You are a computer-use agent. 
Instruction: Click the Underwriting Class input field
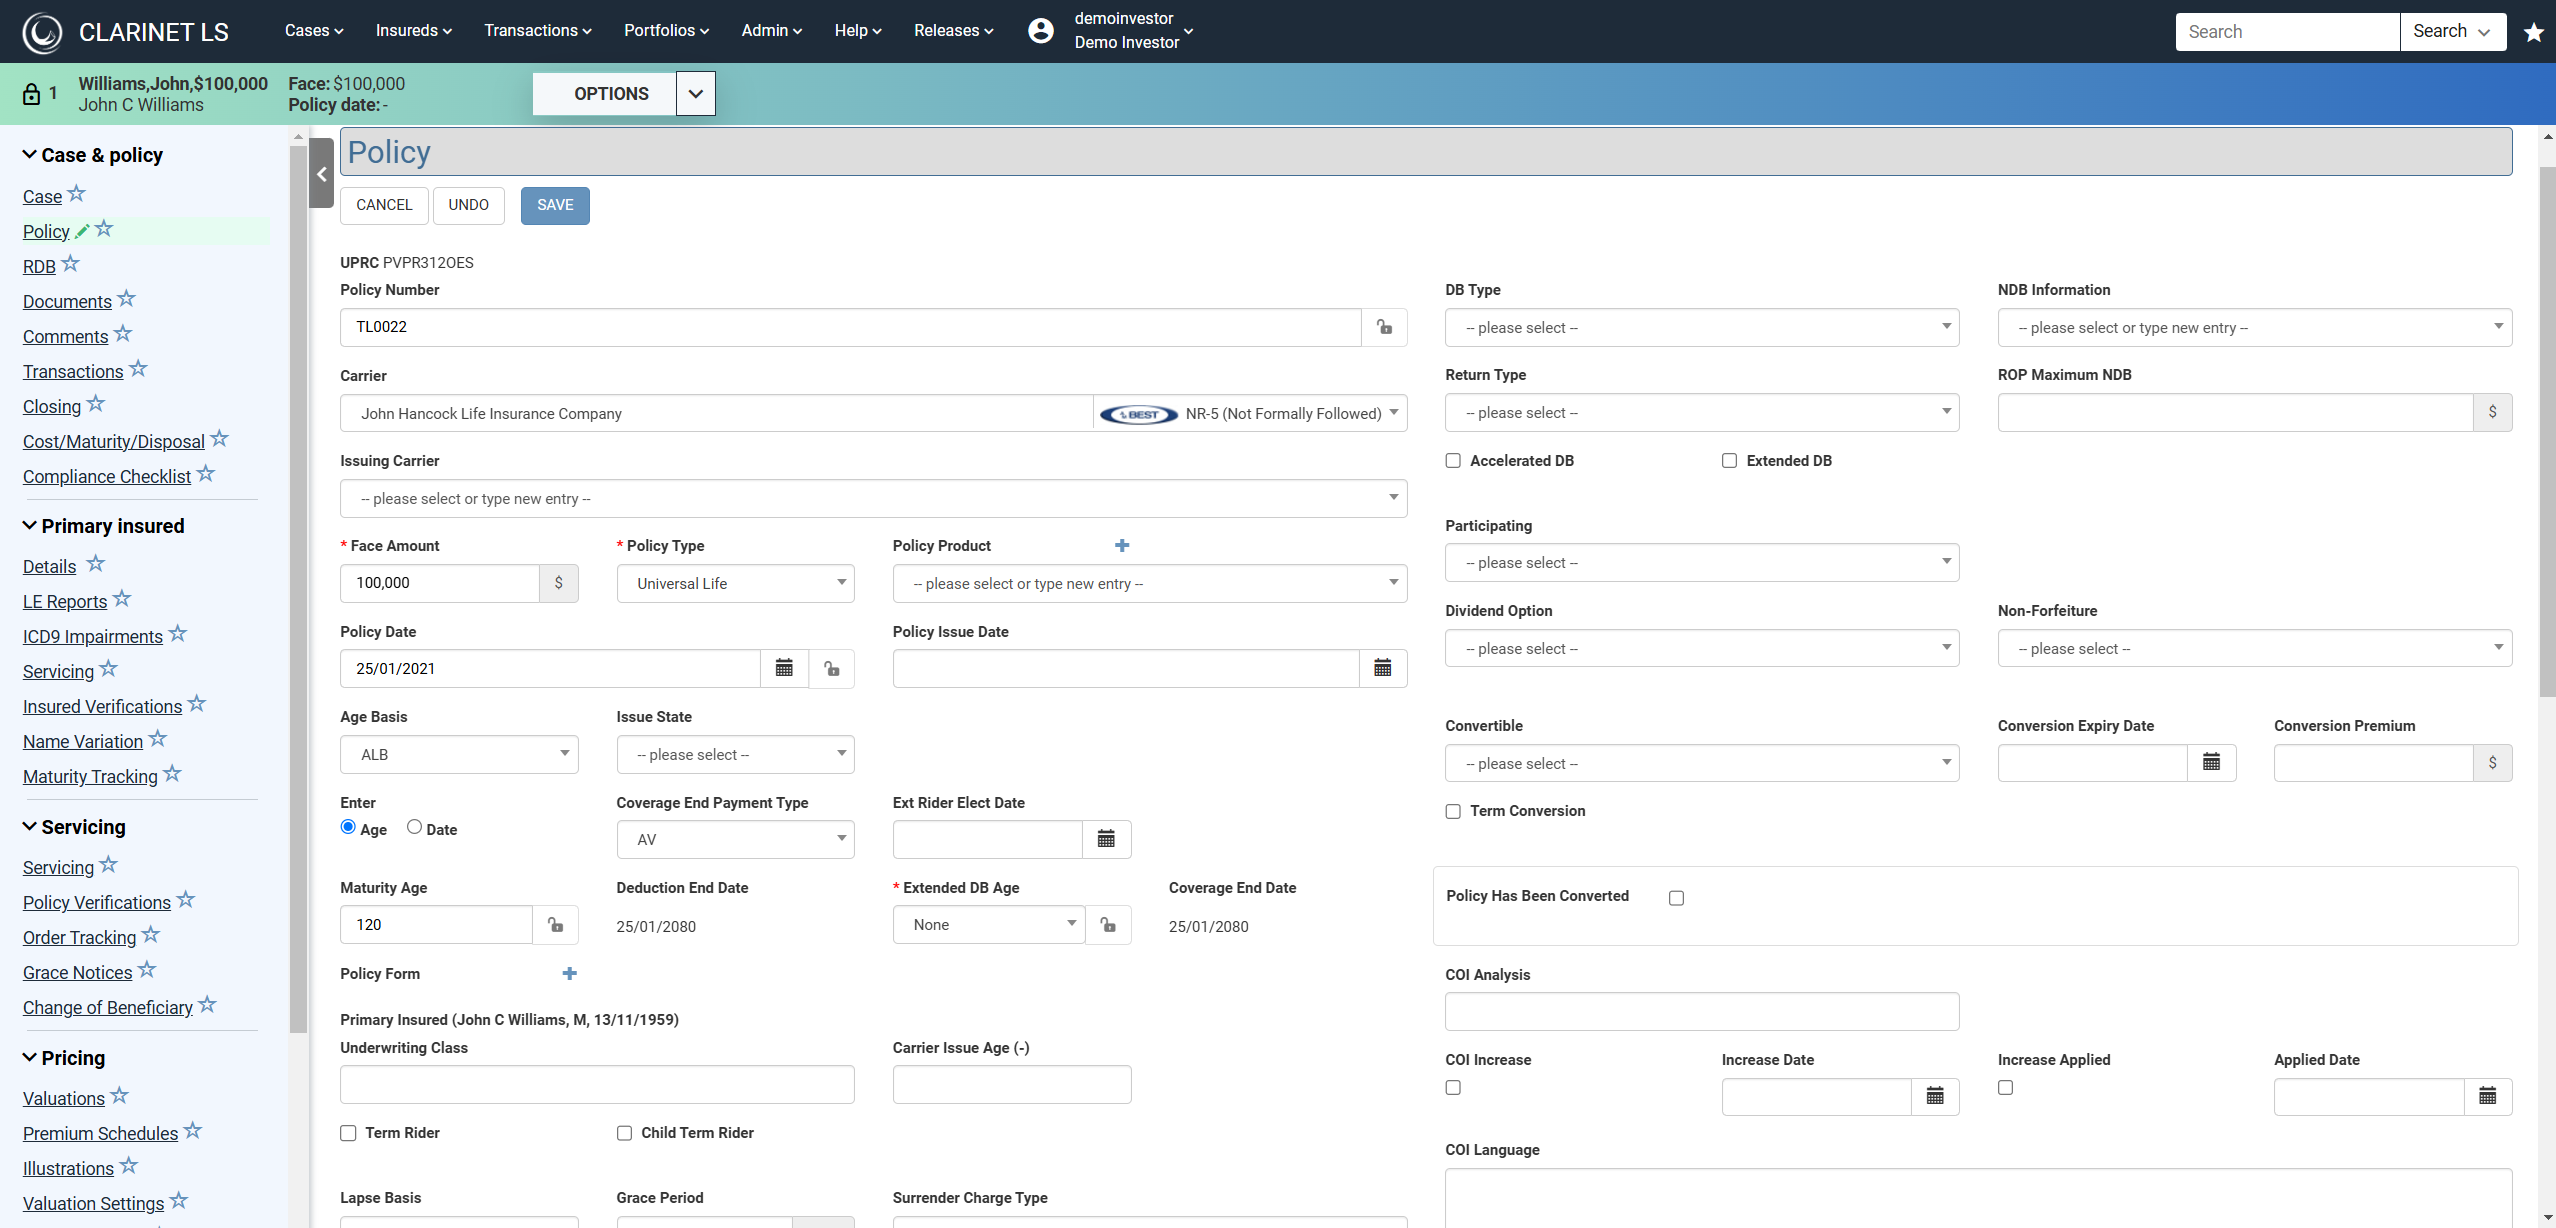click(x=597, y=1084)
